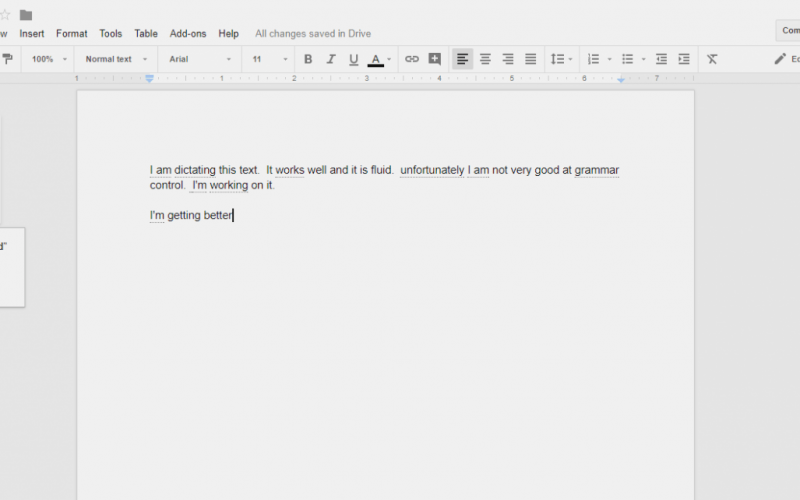The height and width of the screenshot is (500, 800).
Task: Open the text color picker
Action: coord(376,60)
